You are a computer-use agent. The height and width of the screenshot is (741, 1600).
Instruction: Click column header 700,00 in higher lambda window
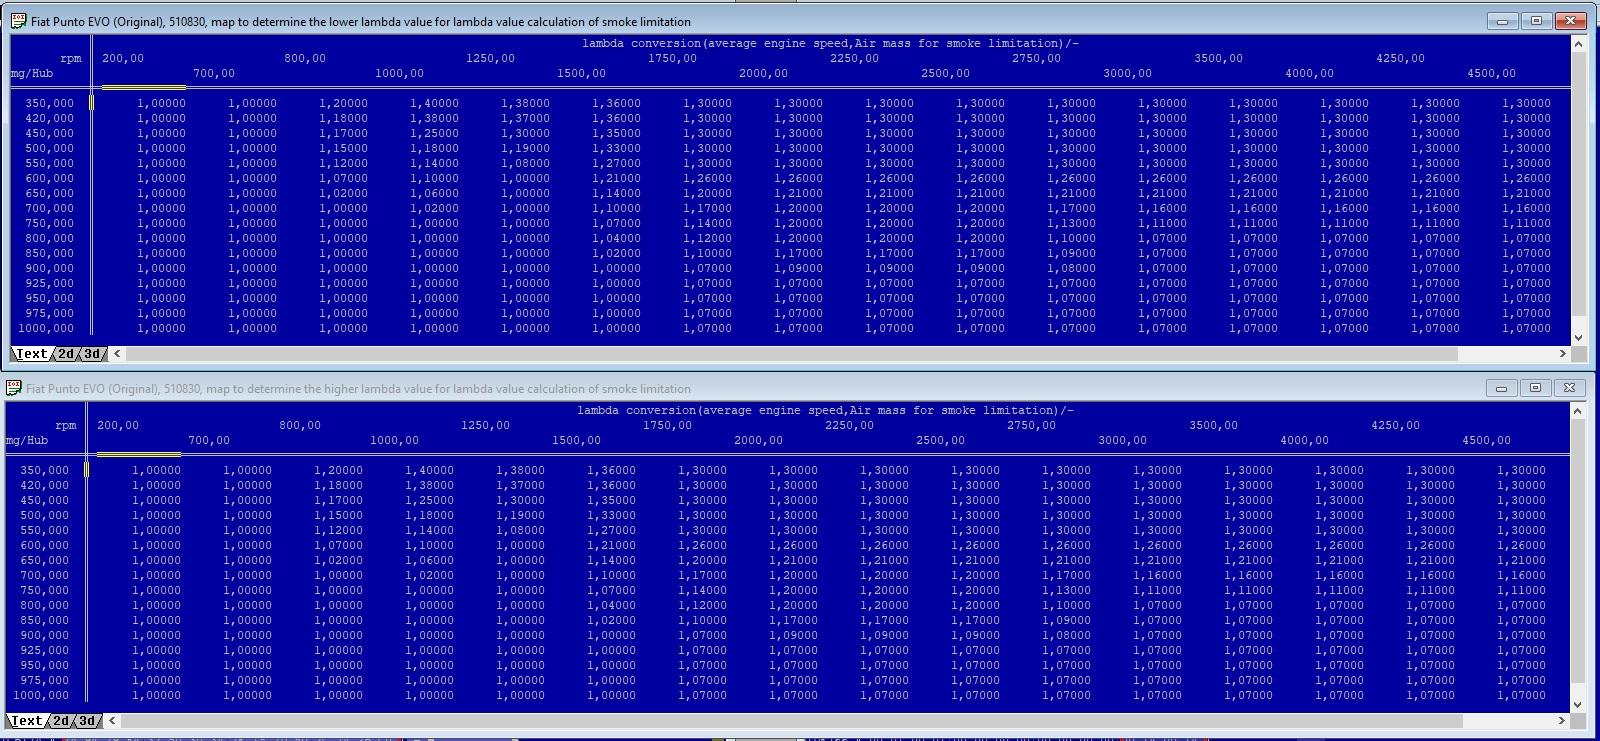[x=209, y=440]
